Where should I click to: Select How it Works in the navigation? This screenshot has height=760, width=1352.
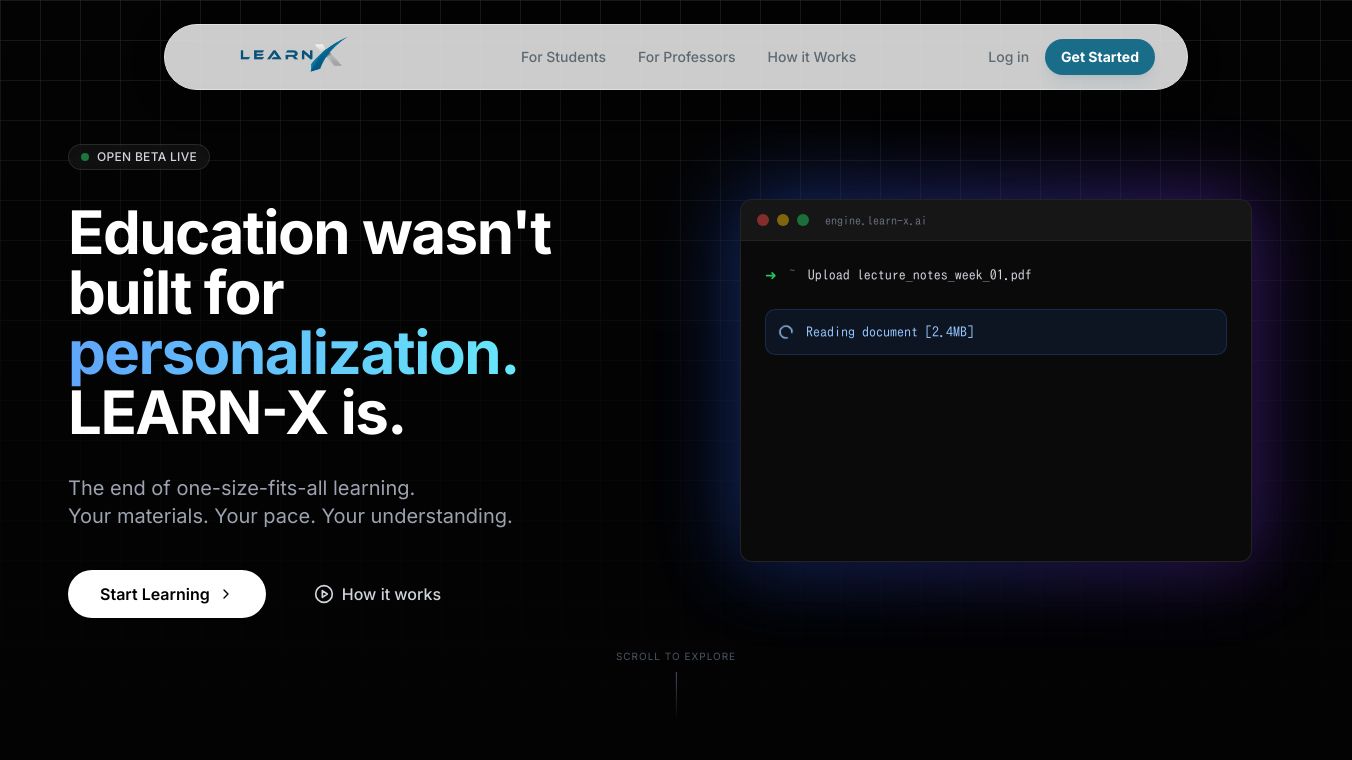[811, 57]
